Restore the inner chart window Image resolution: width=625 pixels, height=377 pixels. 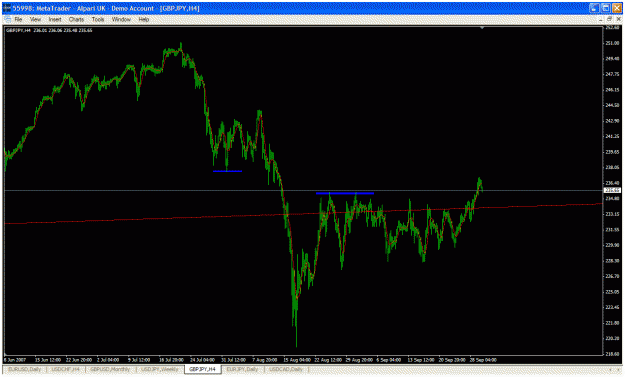tap(609, 19)
